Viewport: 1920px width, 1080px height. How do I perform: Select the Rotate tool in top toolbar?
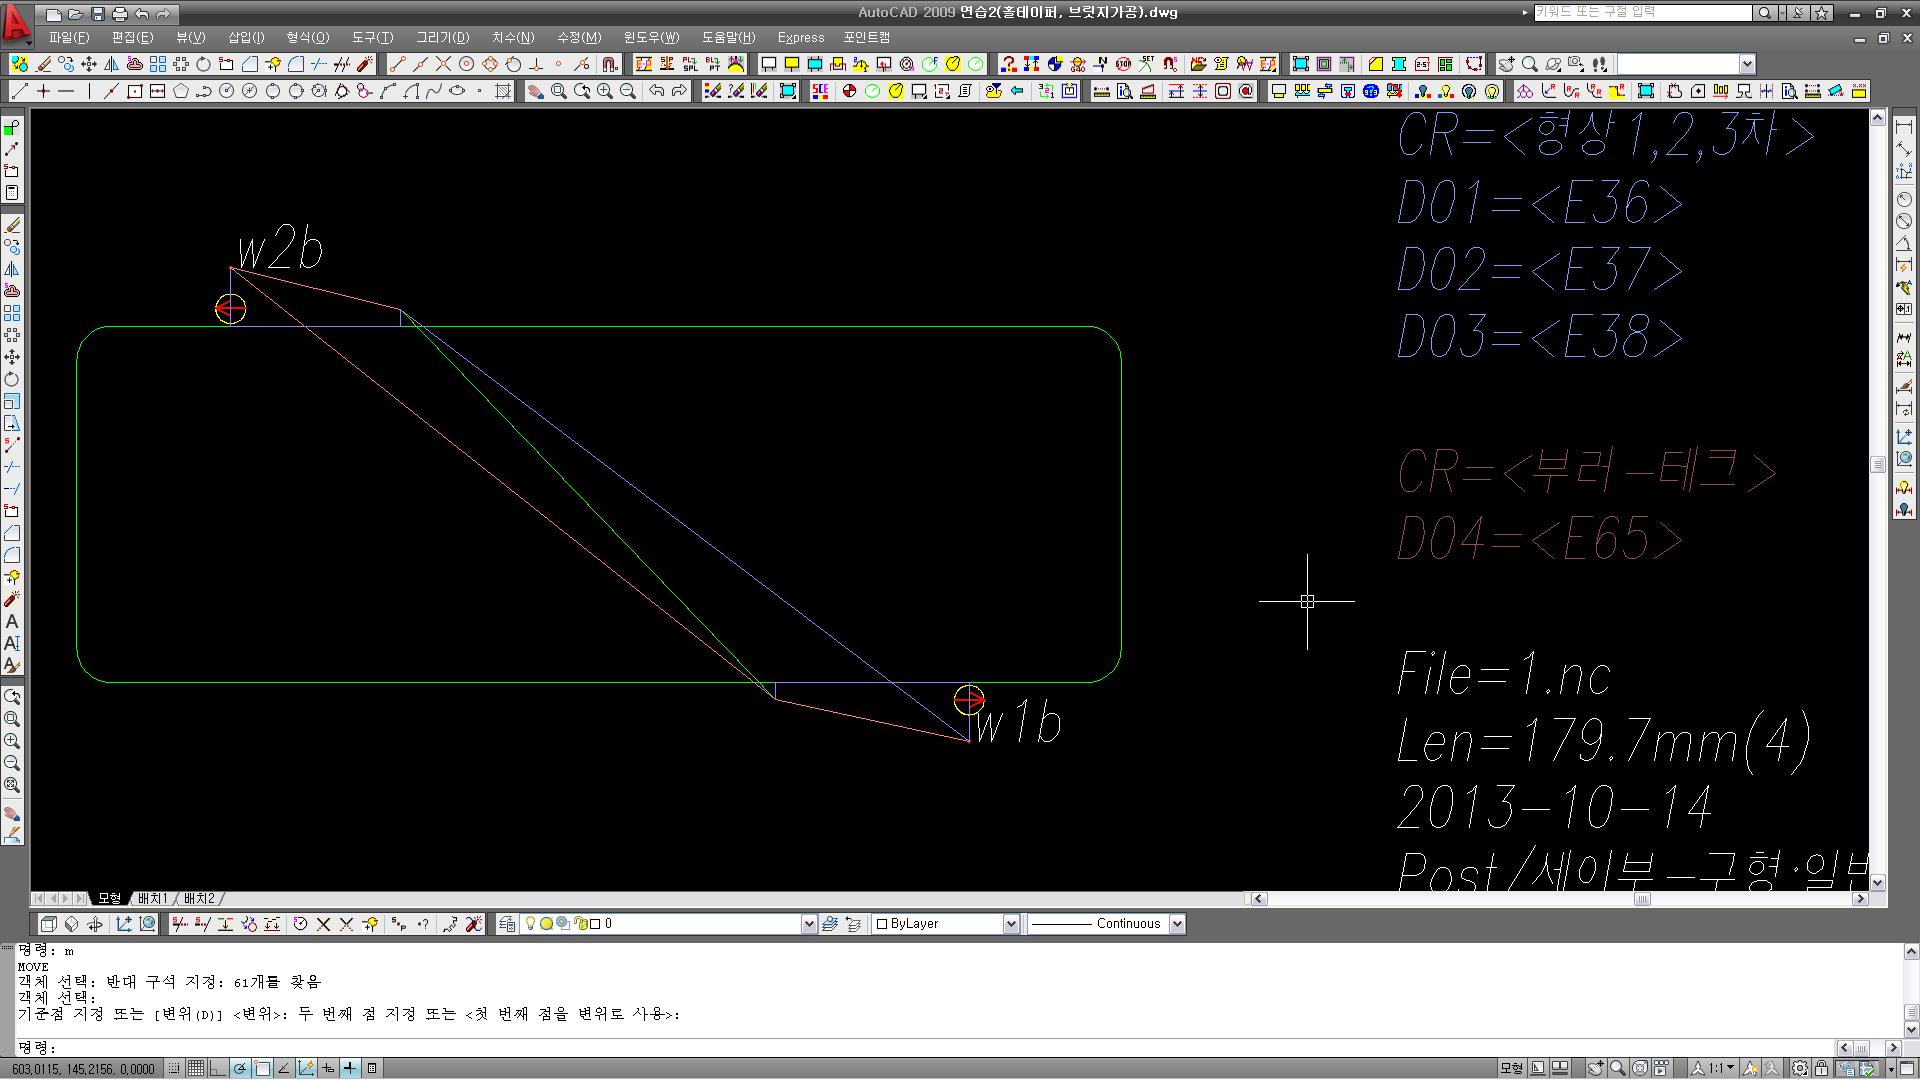tap(203, 64)
